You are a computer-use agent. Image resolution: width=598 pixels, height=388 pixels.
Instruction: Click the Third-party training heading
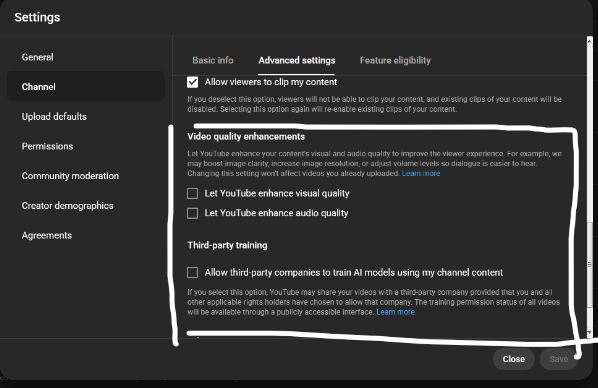pos(227,245)
